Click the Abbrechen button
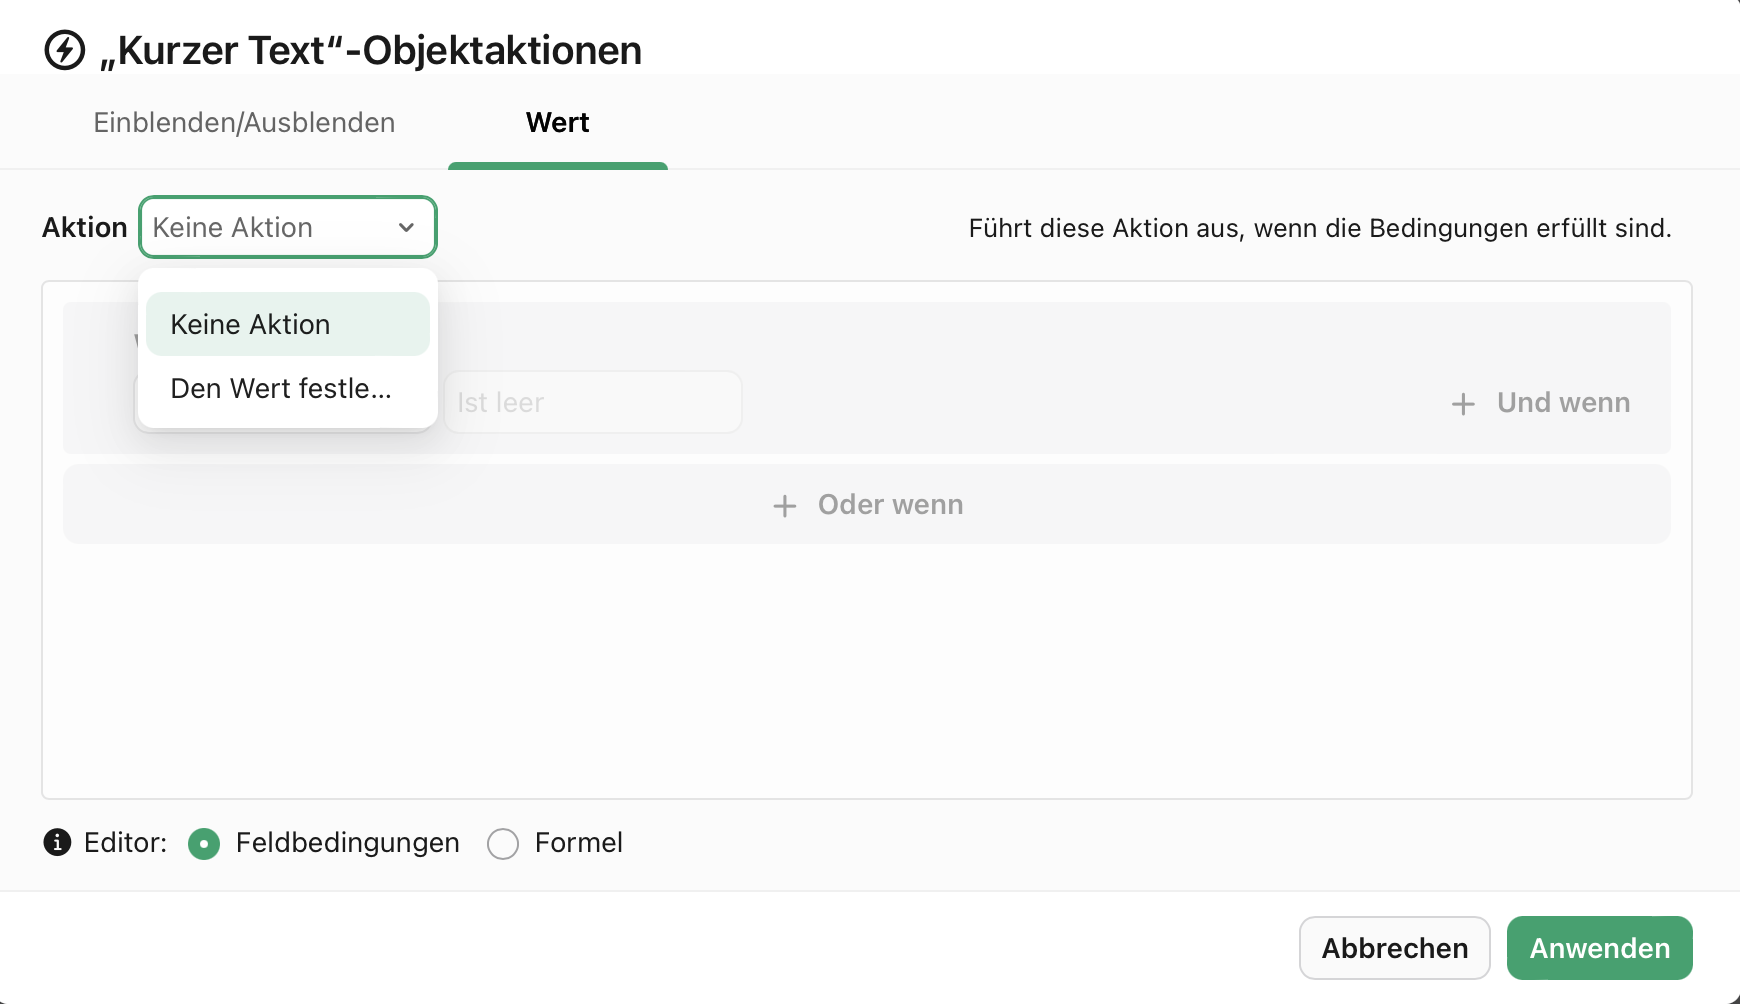 1394,947
